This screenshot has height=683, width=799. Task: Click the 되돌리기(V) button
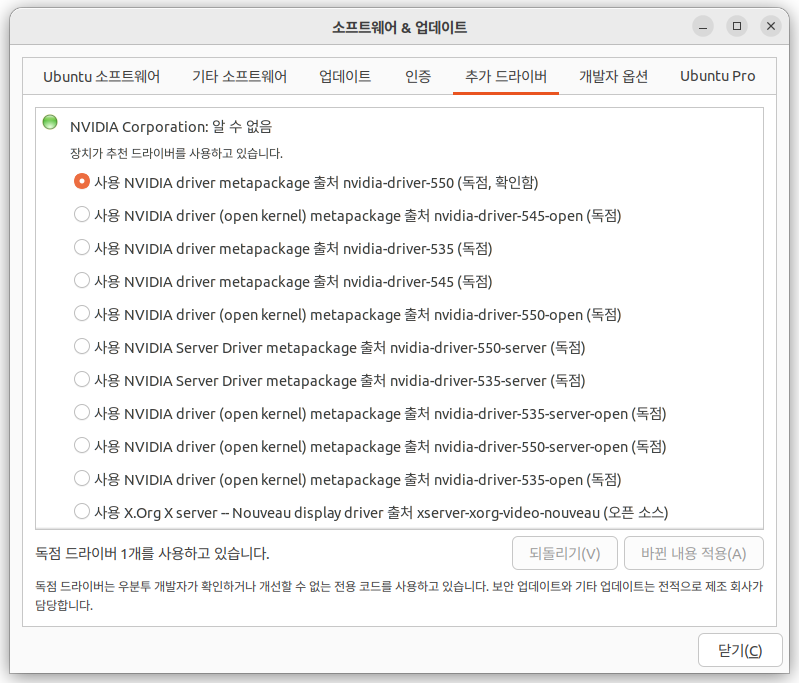click(565, 553)
